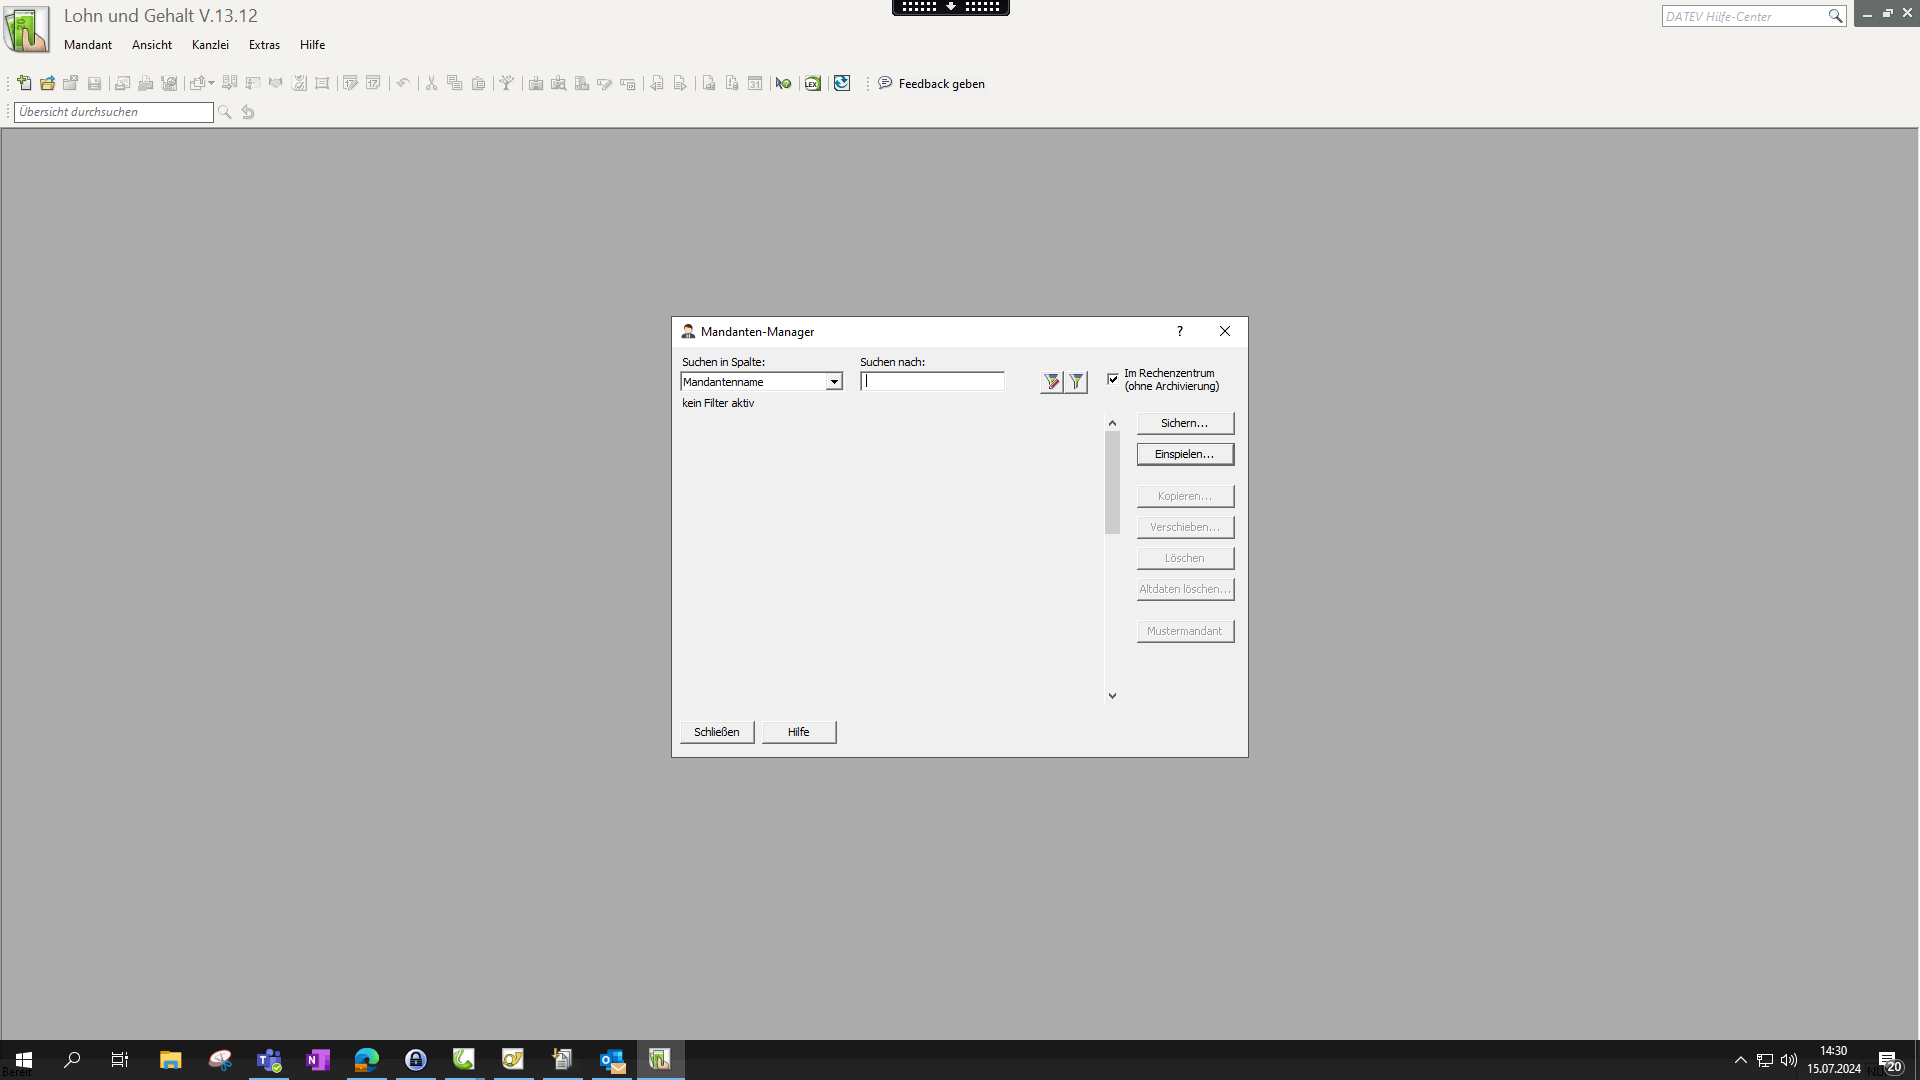1920x1080 pixels.
Task: Click the remove filter funnel icon
Action: 1076,382
